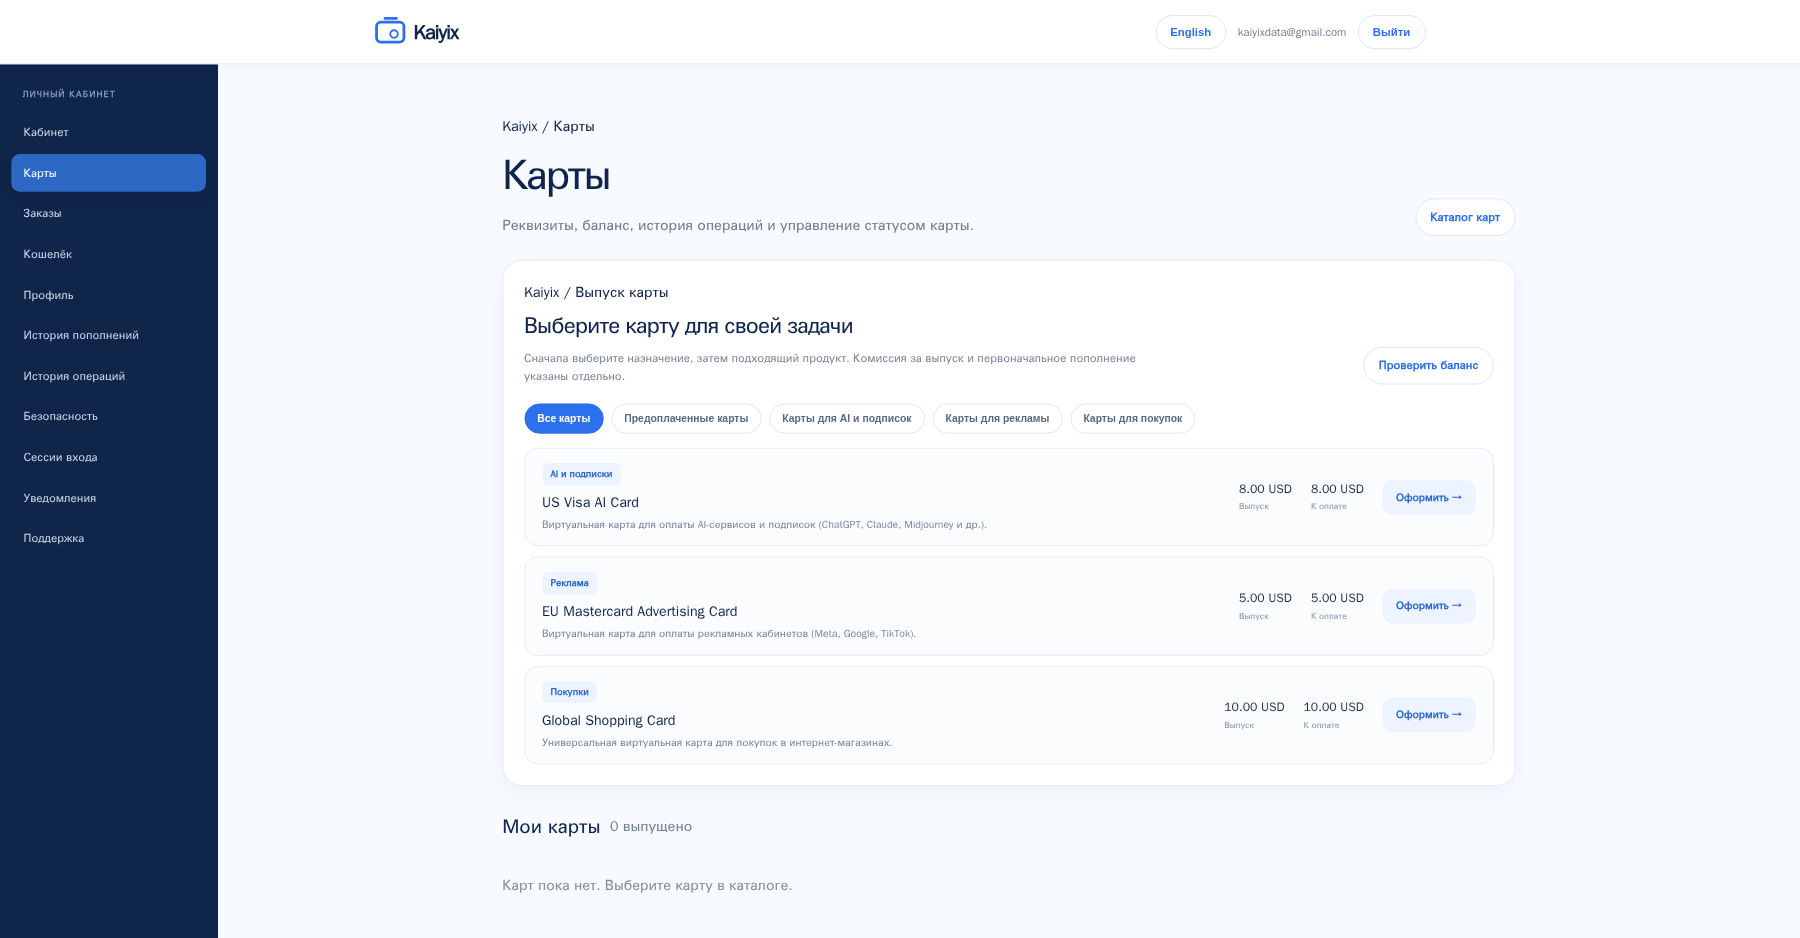This screenshot has width=1800, height=938.
Task: Switch language to English
Action: pos(1190,32)
